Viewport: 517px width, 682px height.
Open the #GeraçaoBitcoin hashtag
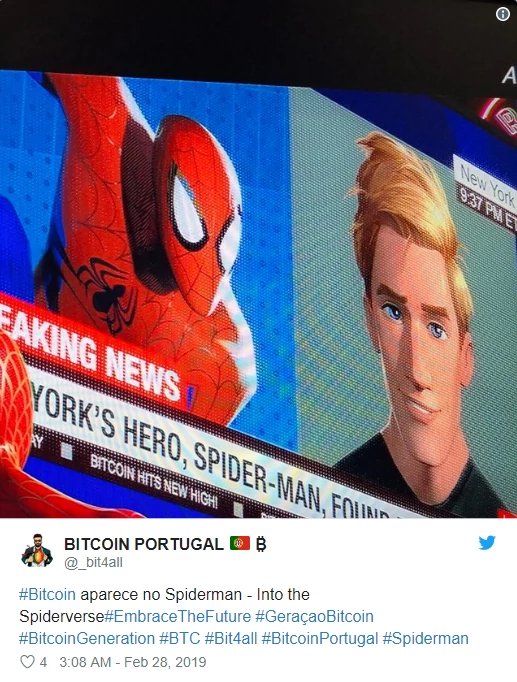pyautogui.click(x=314, y=616)
